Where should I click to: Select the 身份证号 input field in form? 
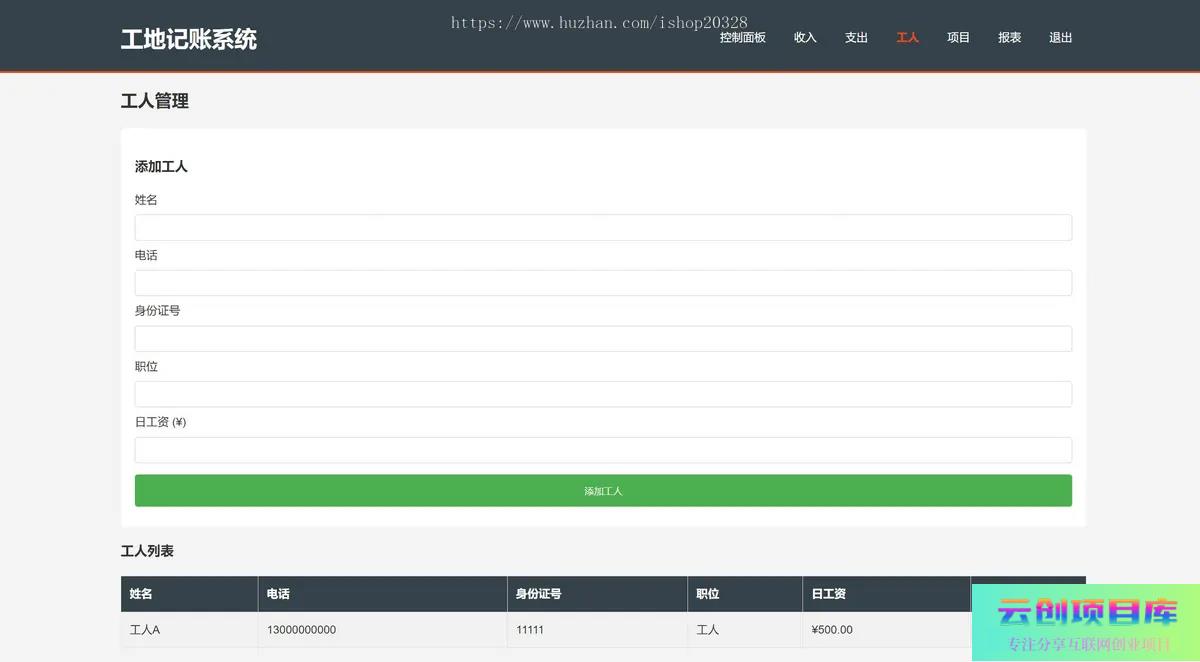[x=603, y=338]
